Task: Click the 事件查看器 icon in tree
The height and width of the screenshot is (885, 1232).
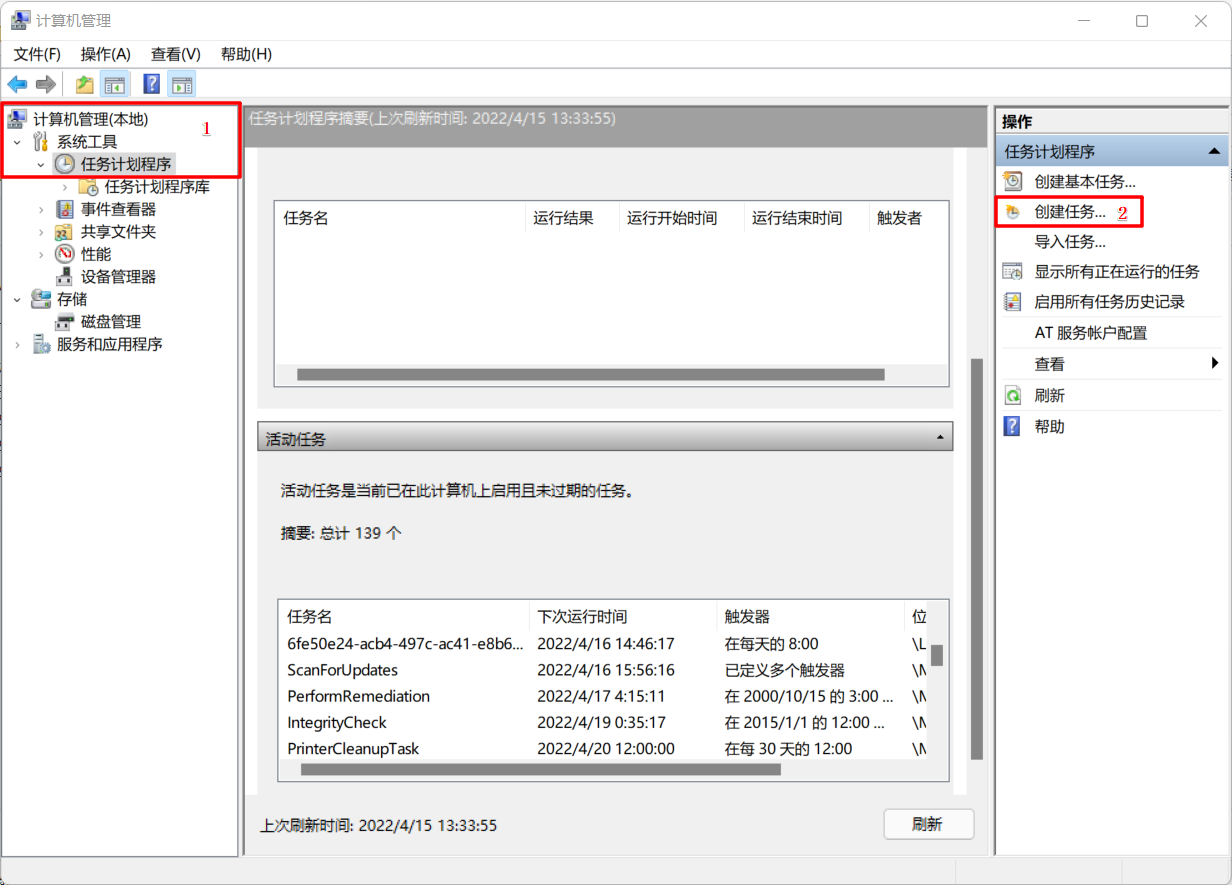Action: 64,209
